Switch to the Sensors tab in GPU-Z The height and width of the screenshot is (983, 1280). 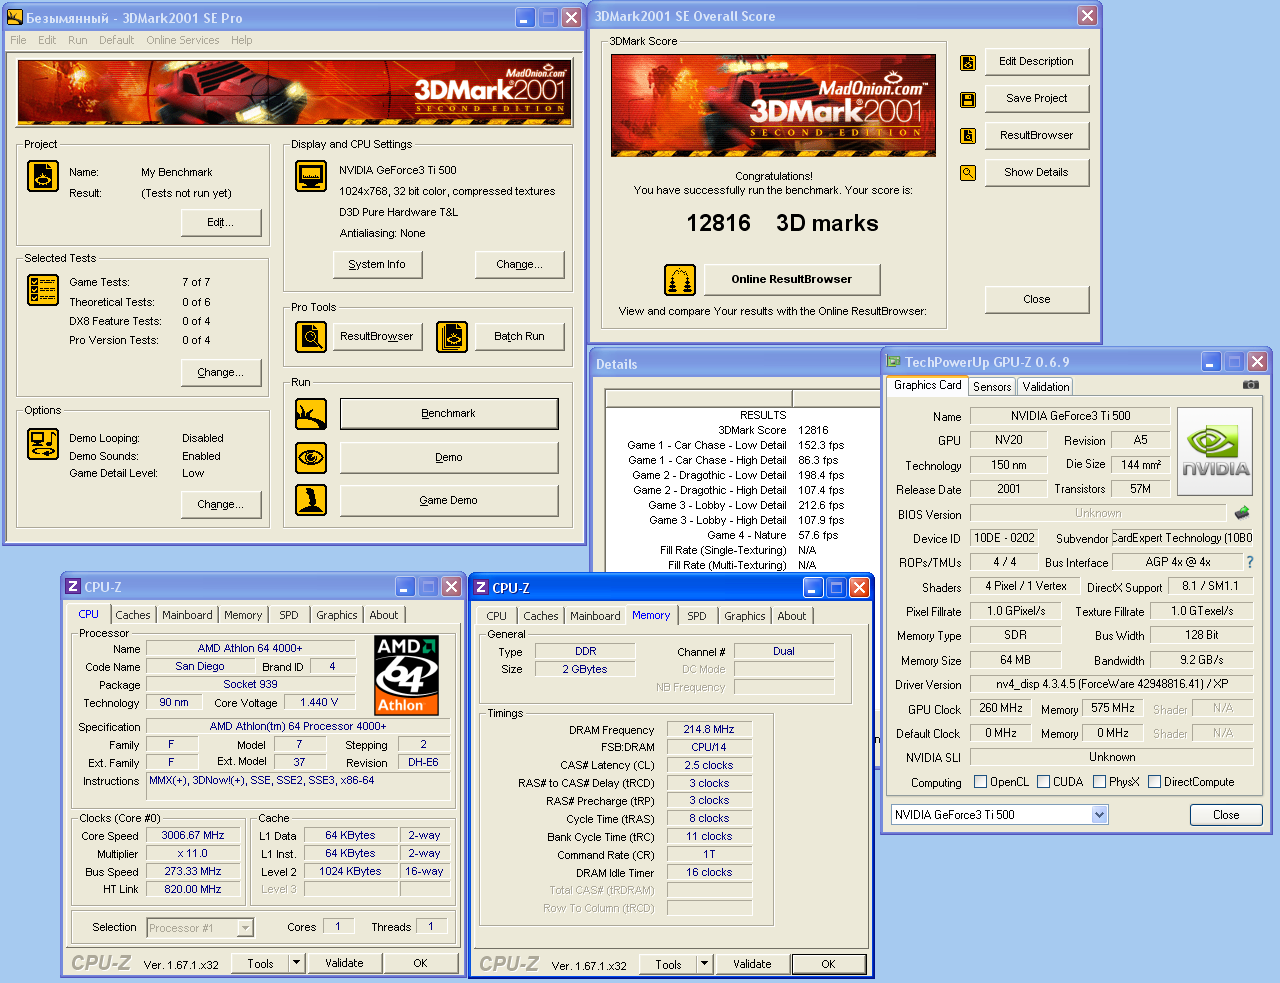(992, 387)
